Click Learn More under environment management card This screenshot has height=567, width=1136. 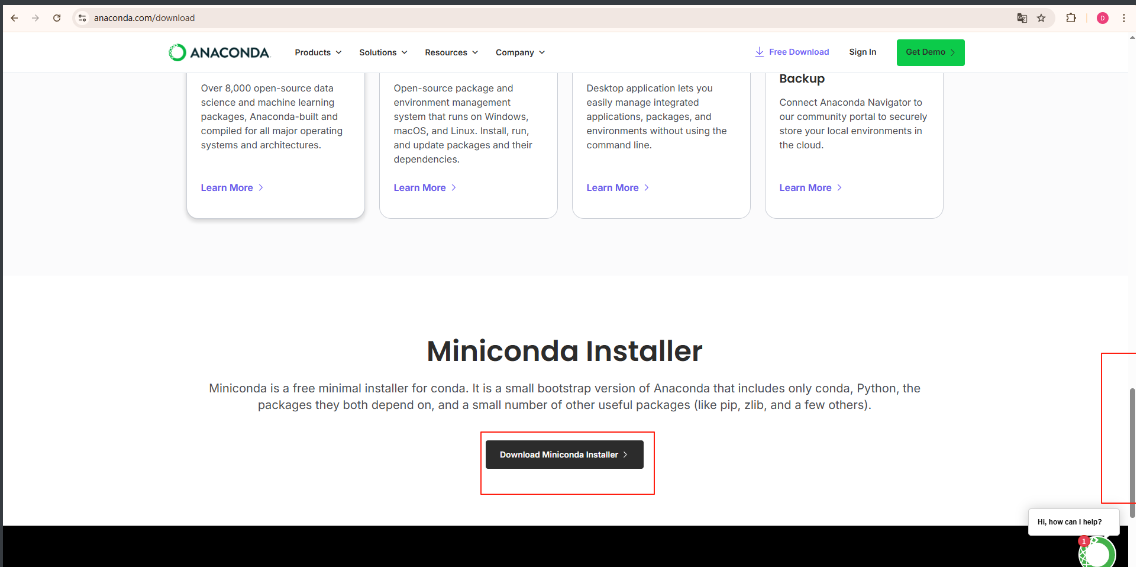pos(425,188)
